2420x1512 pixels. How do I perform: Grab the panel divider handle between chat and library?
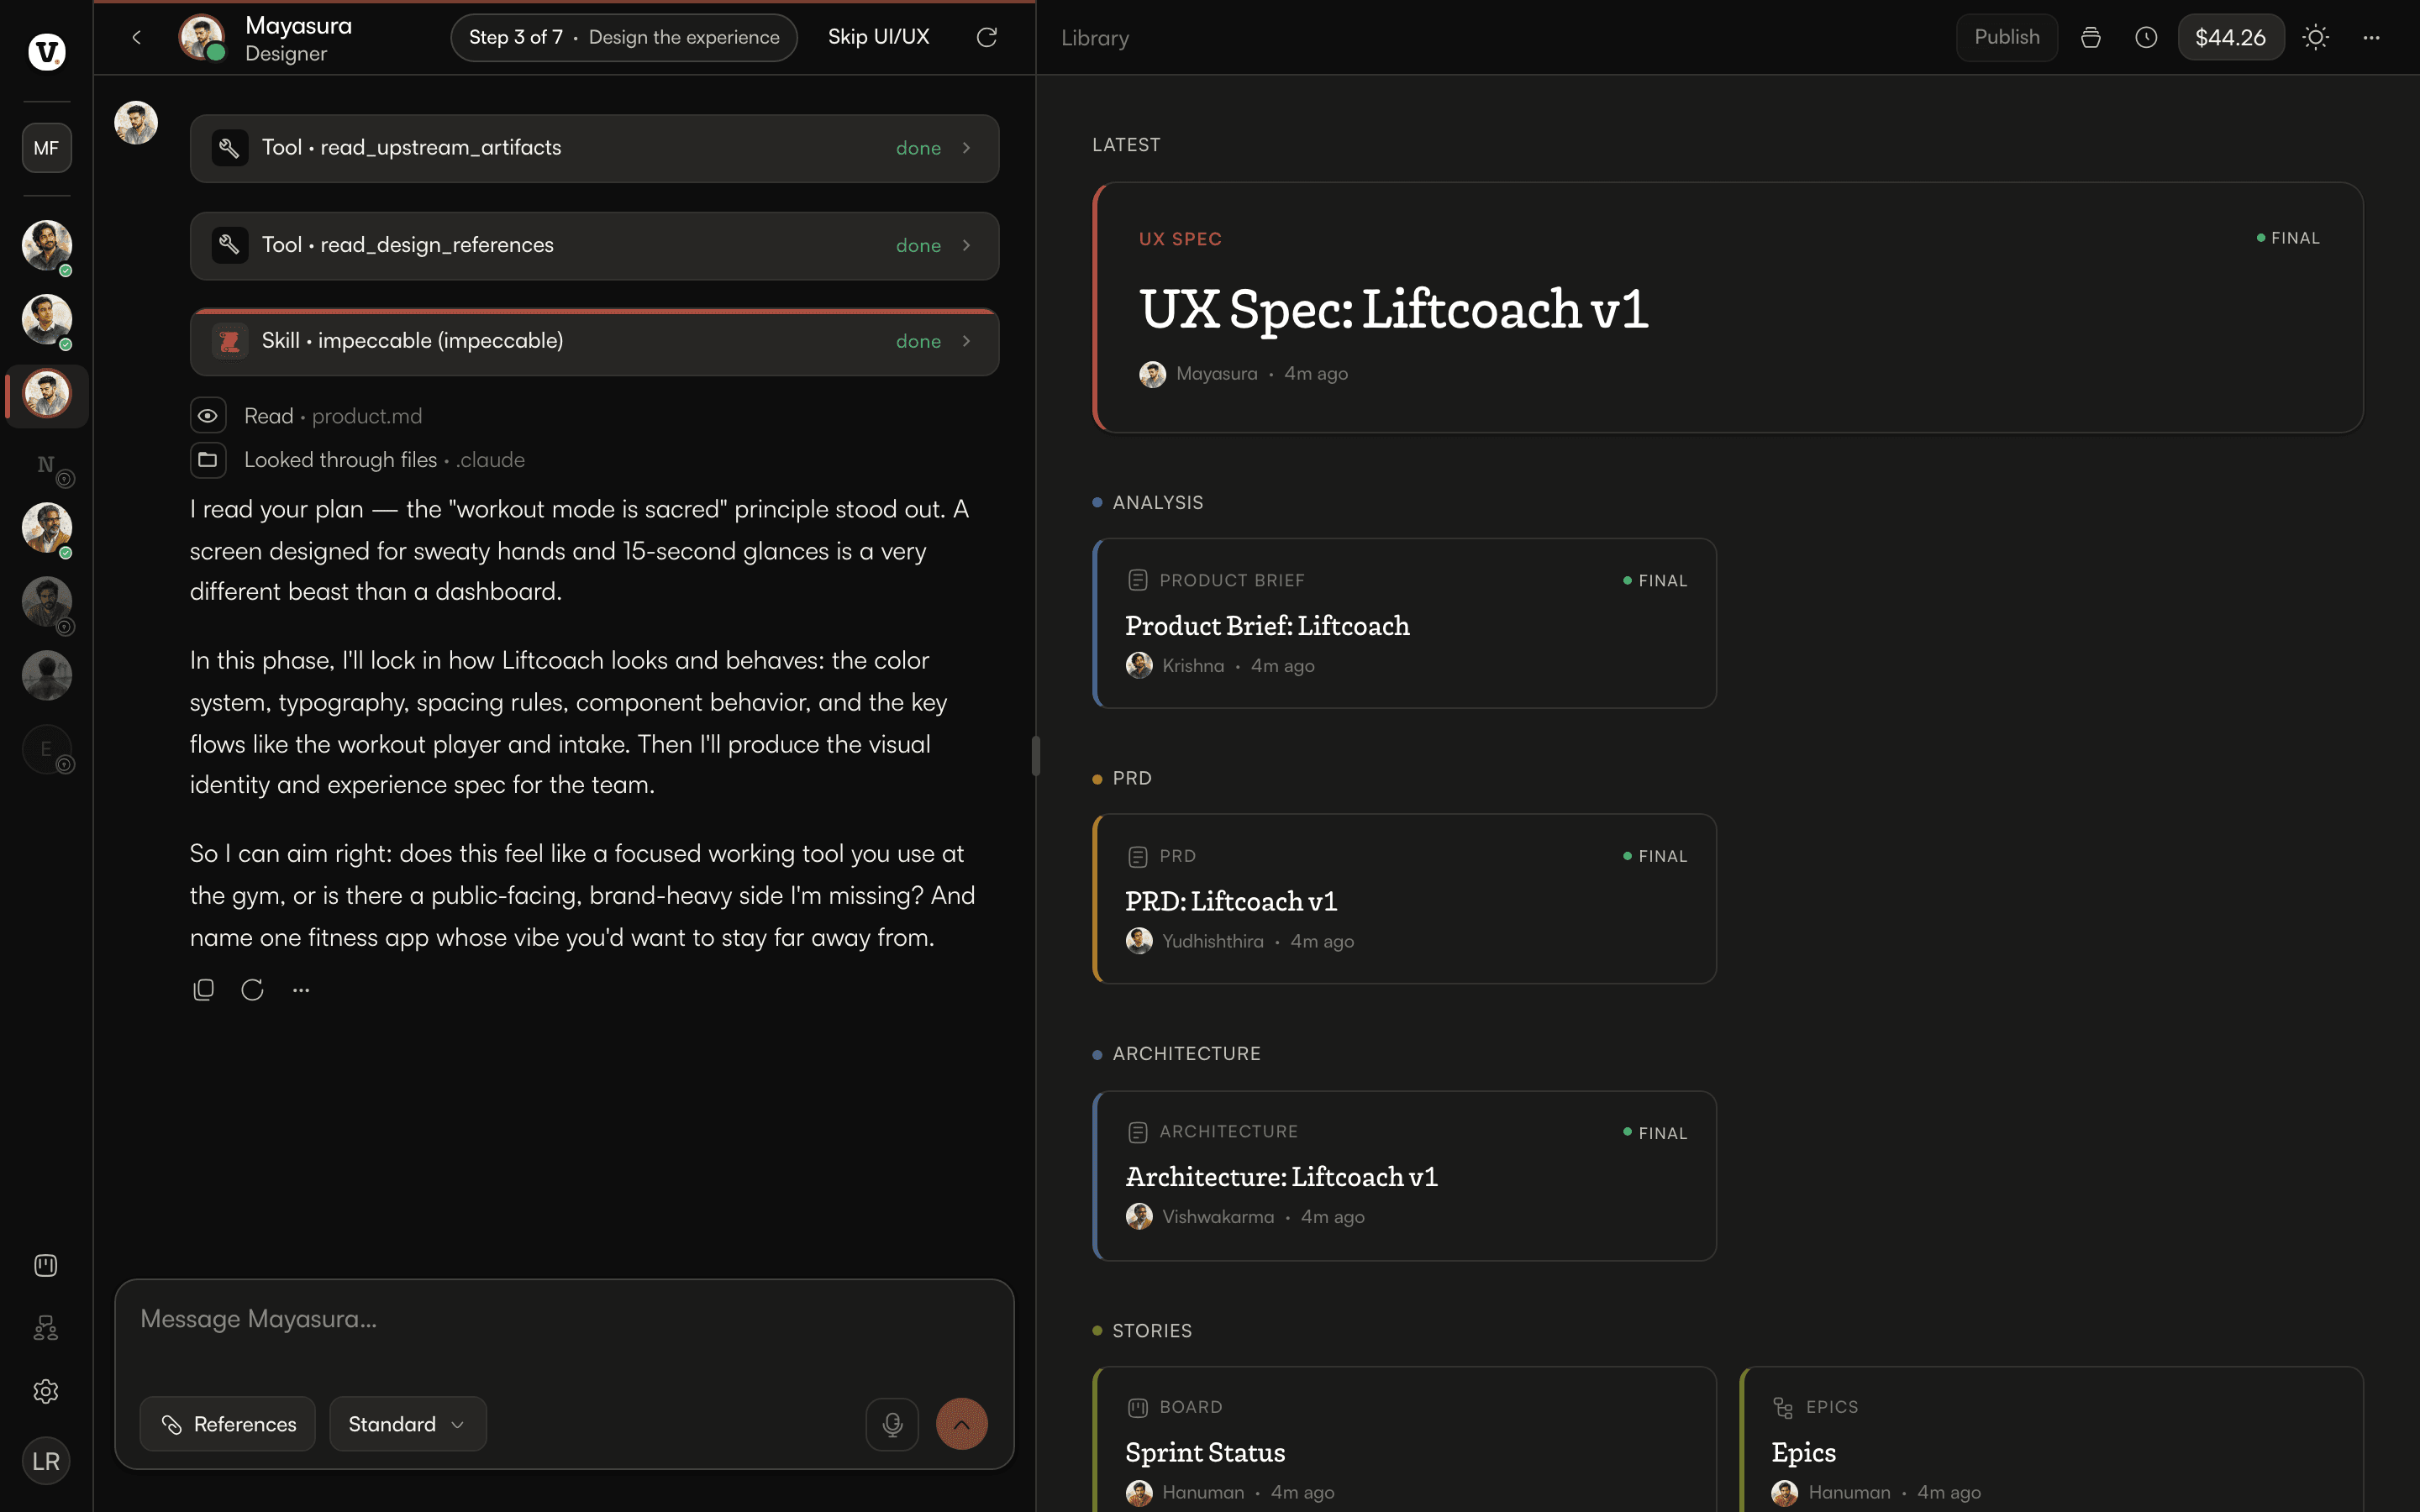pyautogui.click(x=1036, y=756)
